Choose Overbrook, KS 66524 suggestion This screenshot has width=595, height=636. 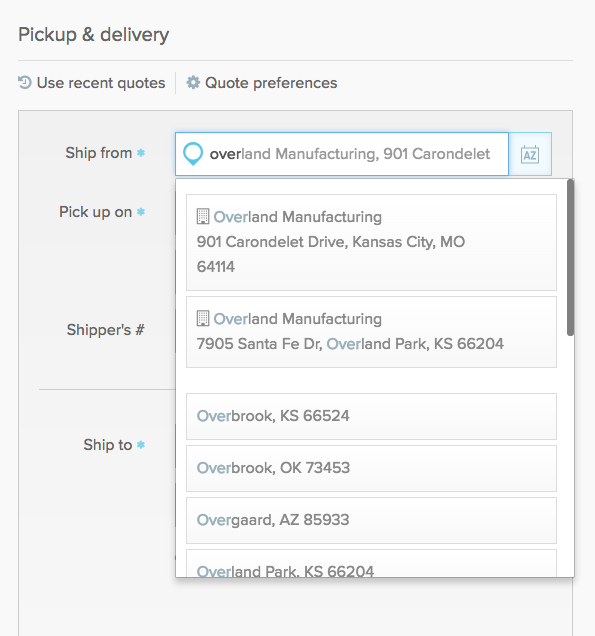tap(371, 416)
